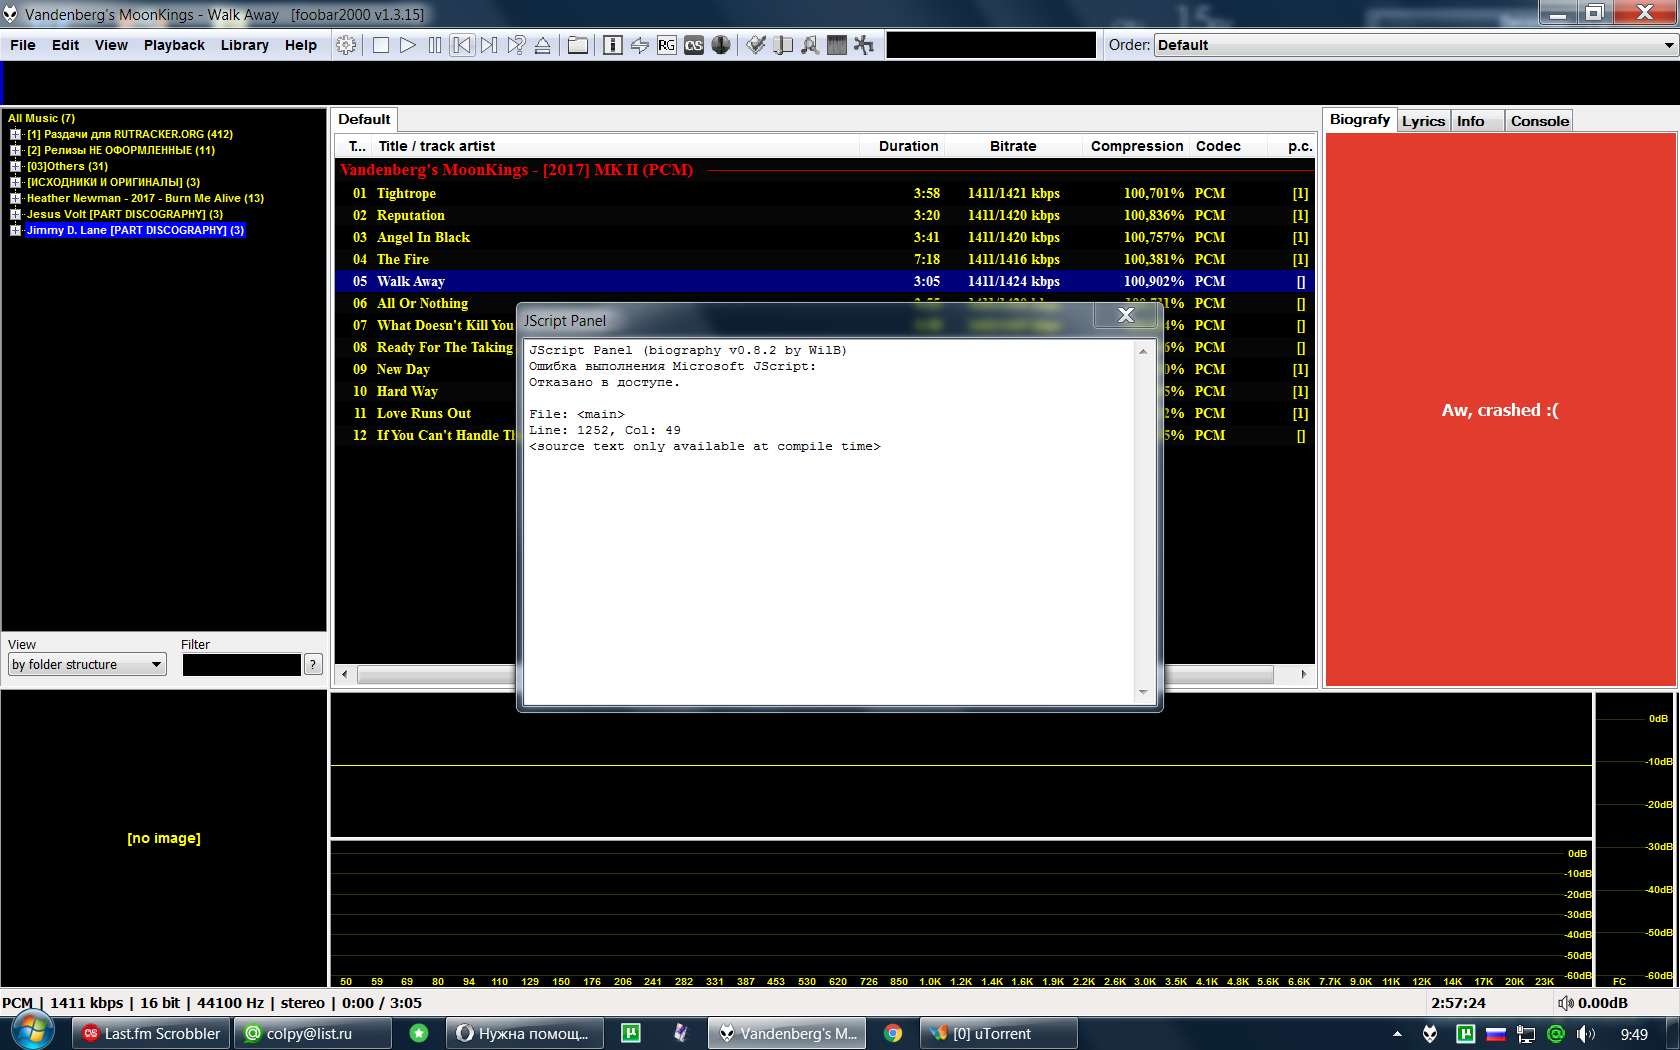This screenshot has width=1680, height=1050.
Task: Expand the 'ИСХОДНИКИ И ОРИГИНАЛЫ (3)' node
Action: (x=16, y=182)
